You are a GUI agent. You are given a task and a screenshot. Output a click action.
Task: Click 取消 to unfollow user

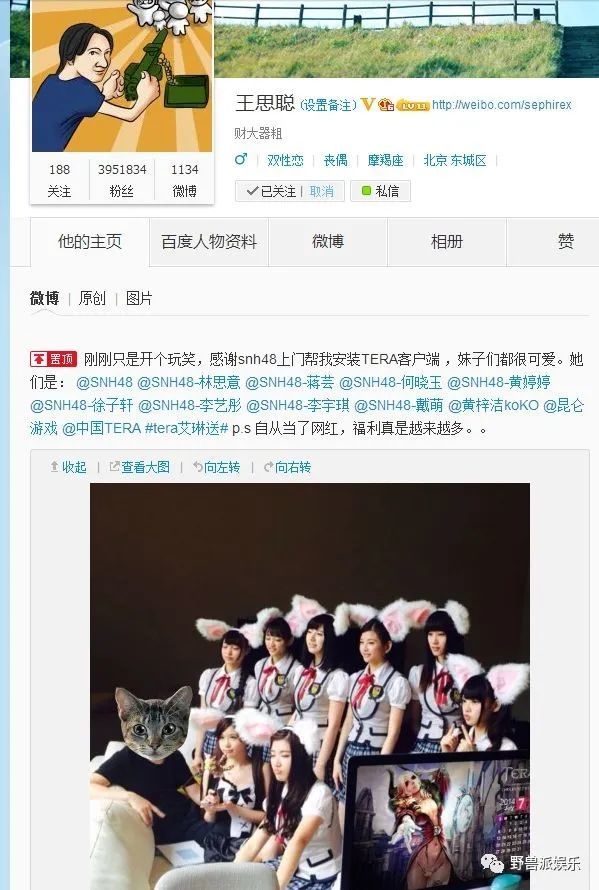tap(322, 191)
